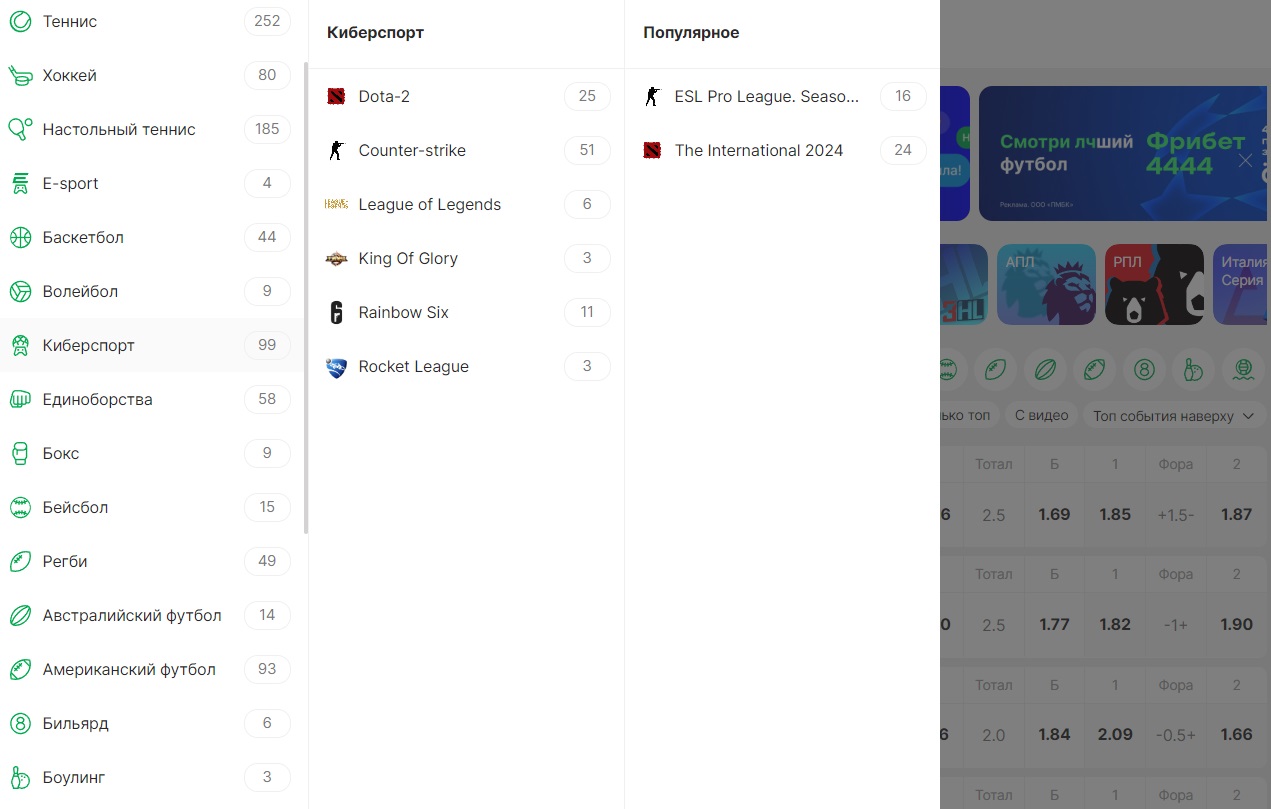Click the rugby ball icon beside Регби
The width and height of the screenshot is (1271, 809).
[20, 561]
